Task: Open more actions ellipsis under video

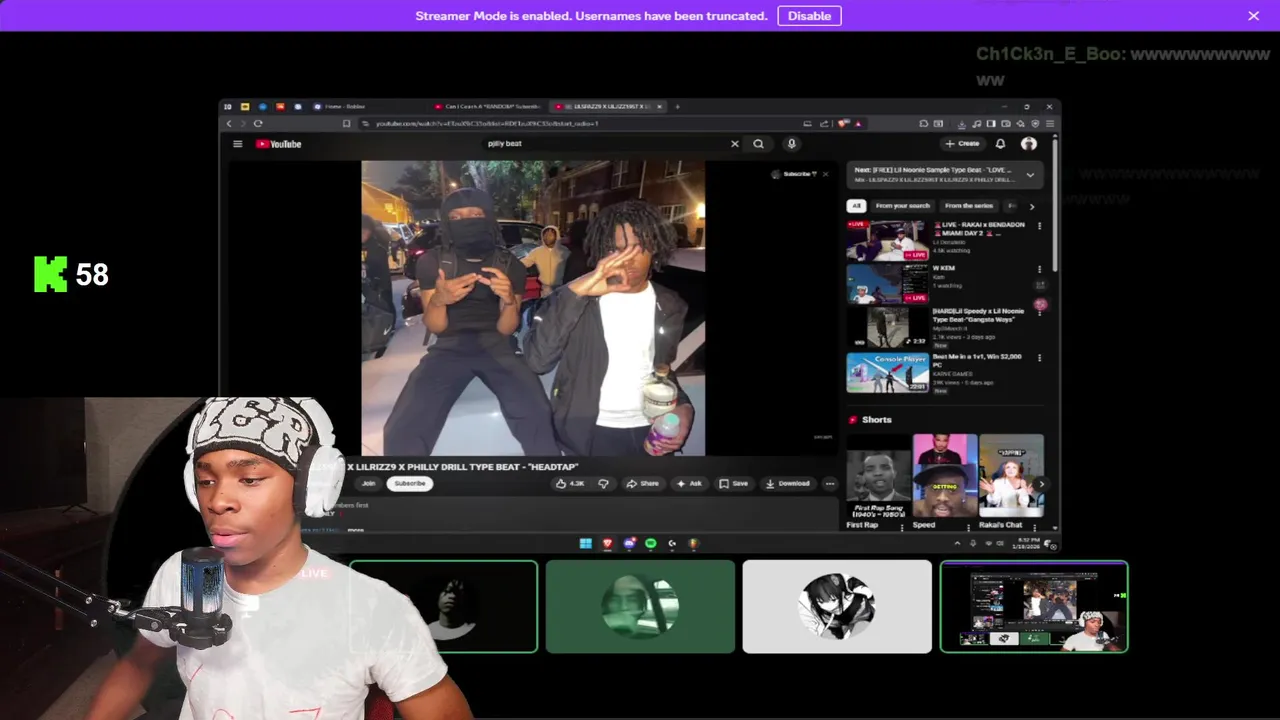Action: (x=830, y=484)
